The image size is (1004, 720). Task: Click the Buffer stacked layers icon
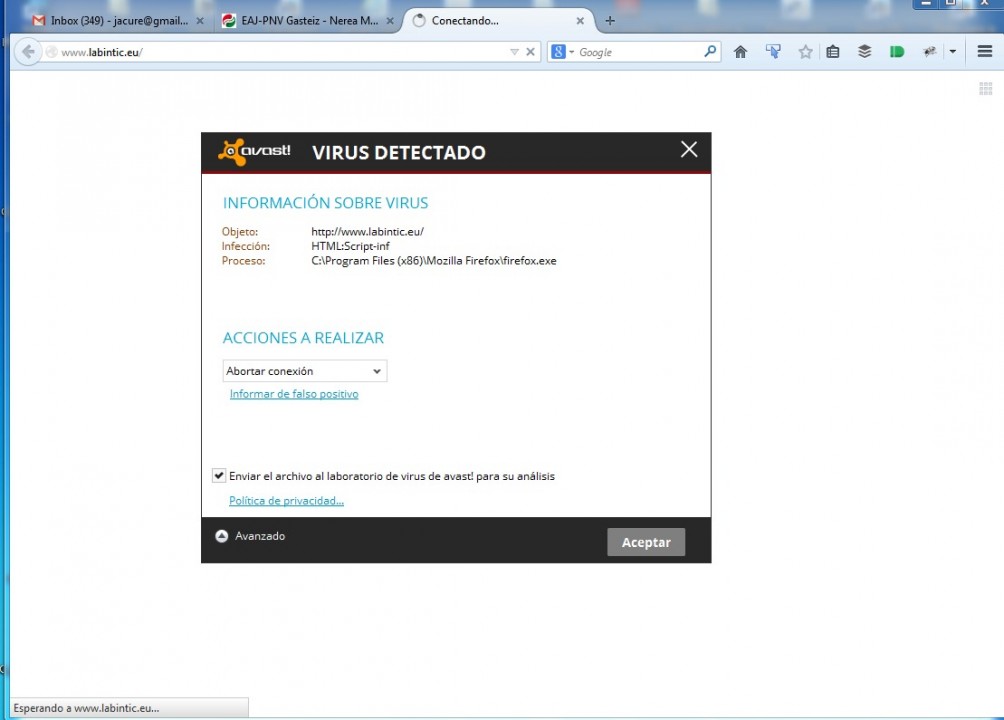tap(865, 52)
